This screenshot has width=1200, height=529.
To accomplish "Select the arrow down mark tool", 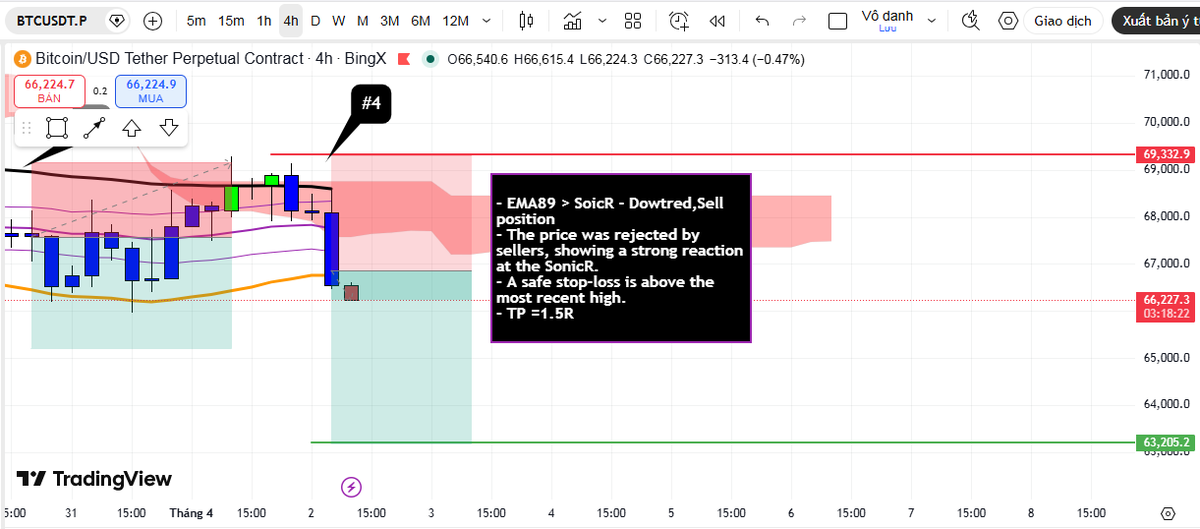I will click(168, 127).
